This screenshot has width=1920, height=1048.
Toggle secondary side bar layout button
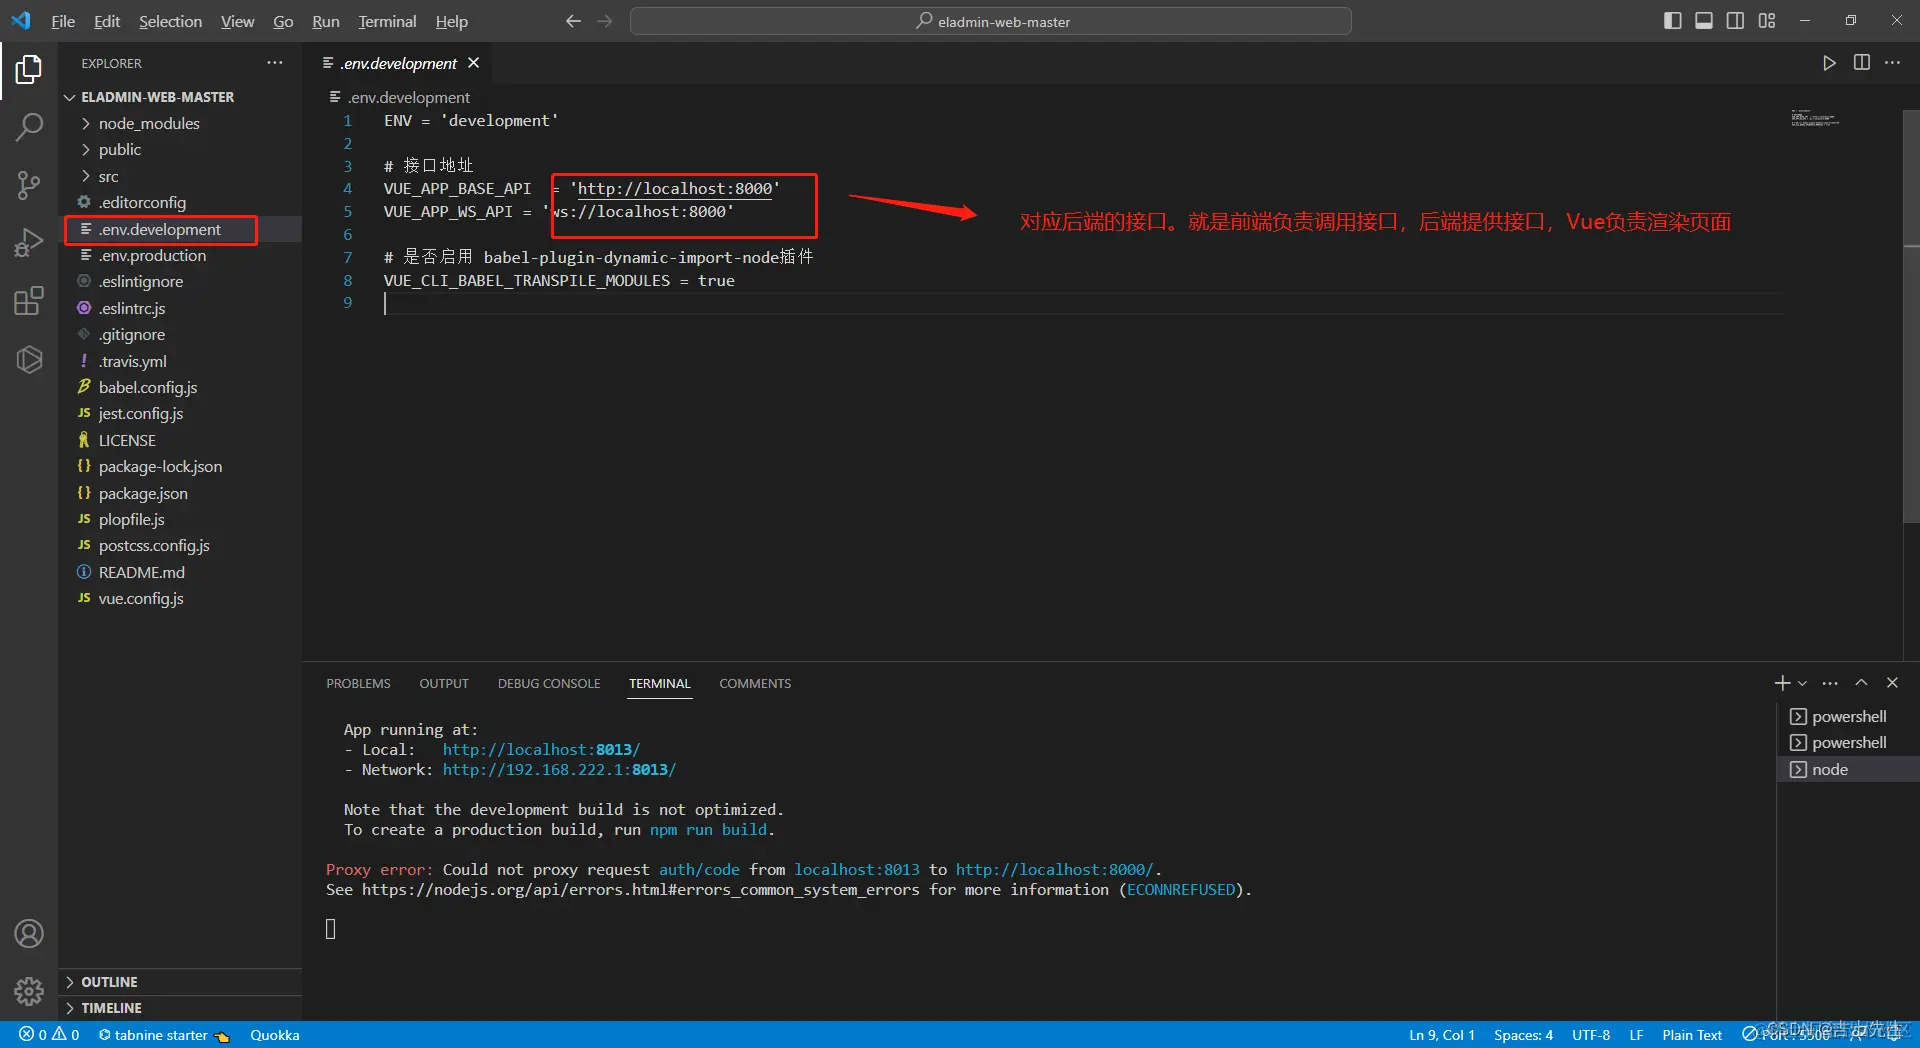(1736, 21)
